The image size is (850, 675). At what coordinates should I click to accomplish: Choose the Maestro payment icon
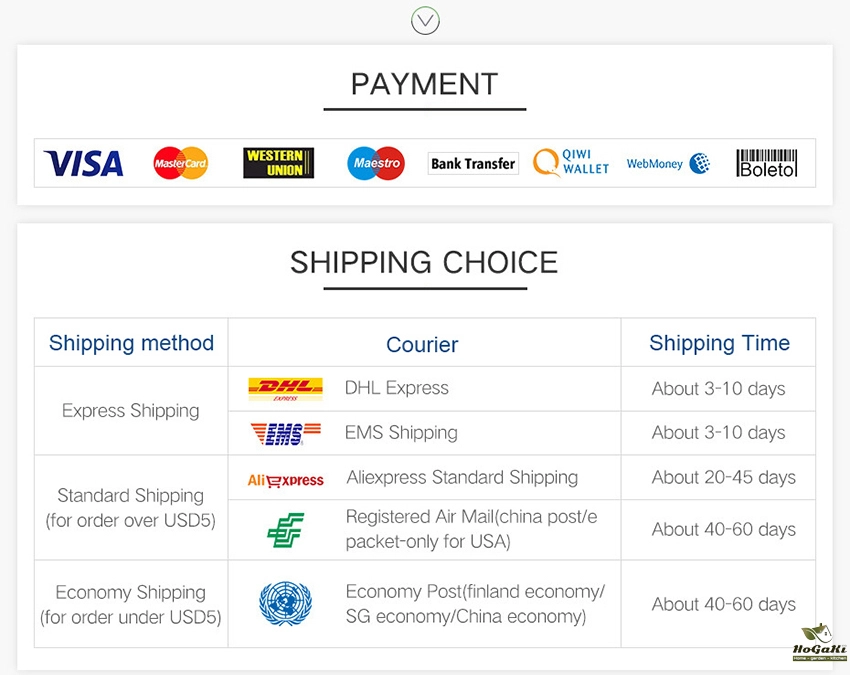[x=376, y=163]
